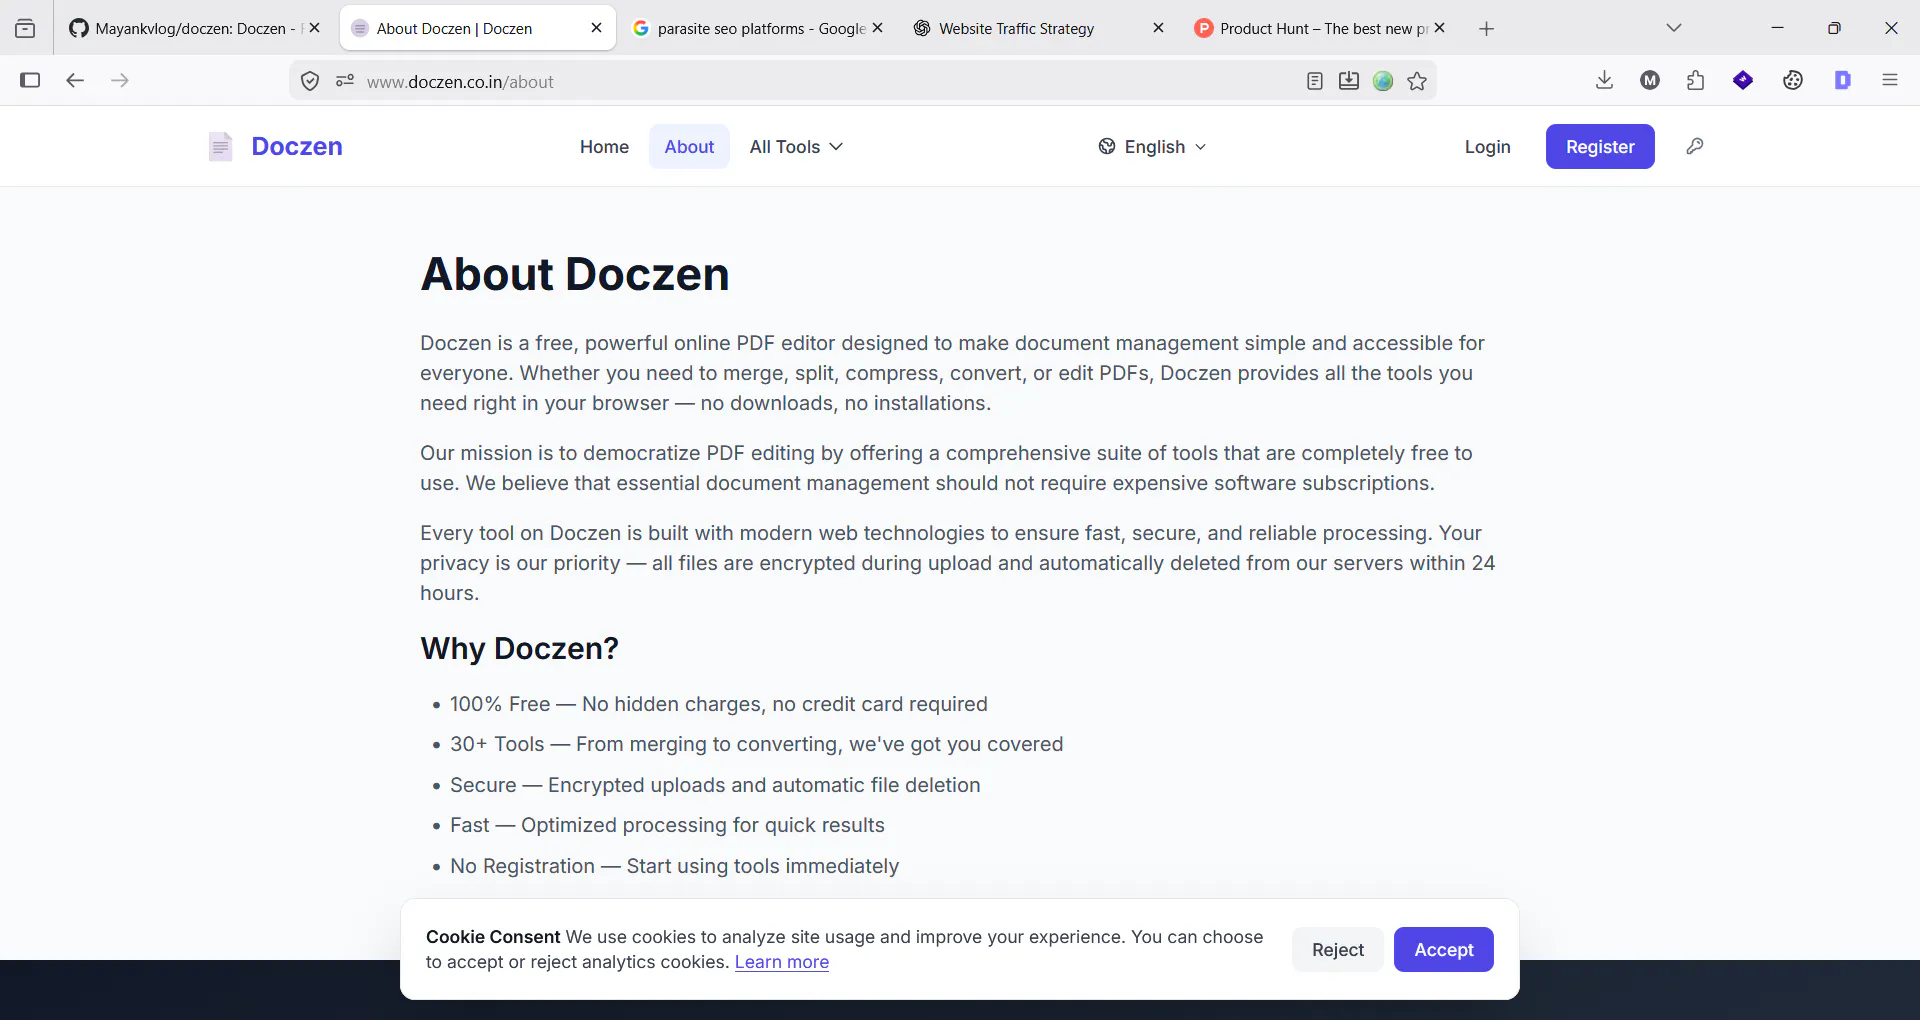Click the cookie-shaped extension icon

(1793, 80)
